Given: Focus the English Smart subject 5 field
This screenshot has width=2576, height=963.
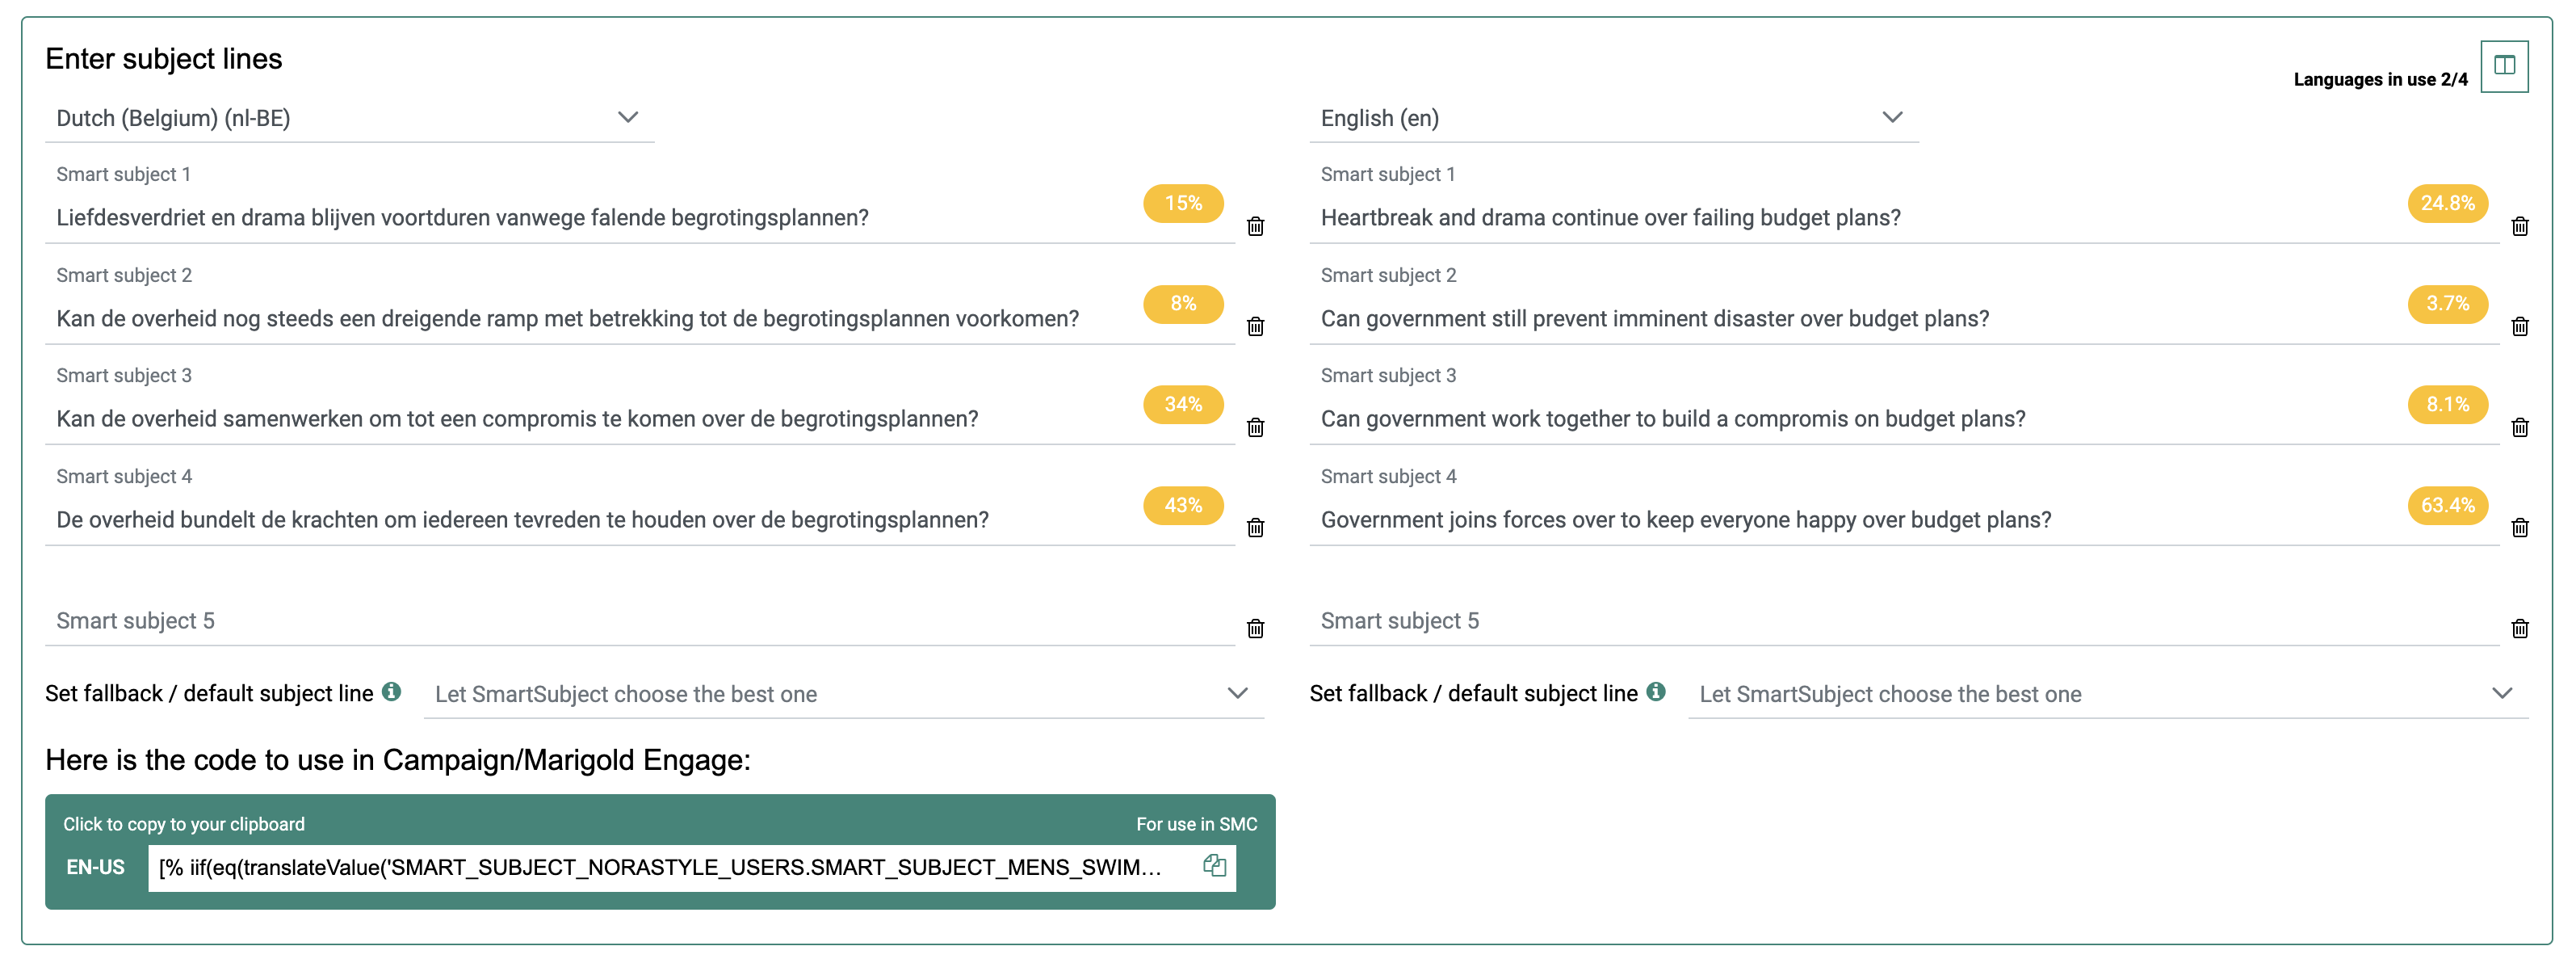Looking at the screenshot, I should [1900, 621].
